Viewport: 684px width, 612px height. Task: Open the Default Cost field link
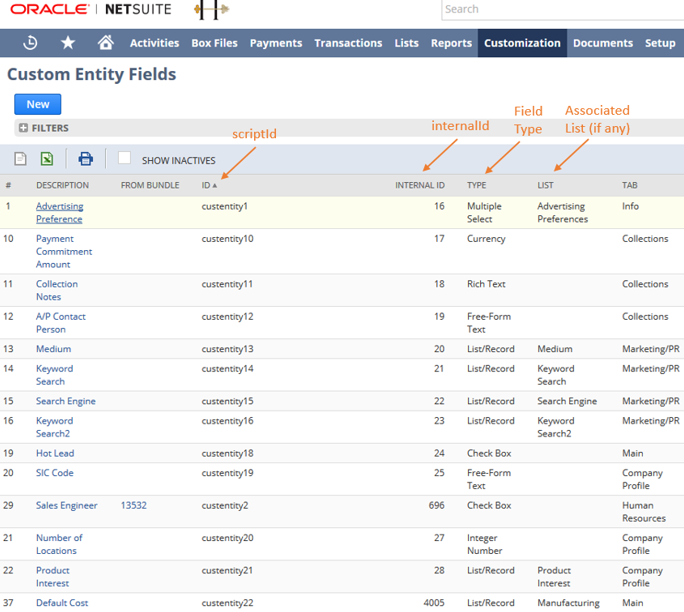[62, 603]
